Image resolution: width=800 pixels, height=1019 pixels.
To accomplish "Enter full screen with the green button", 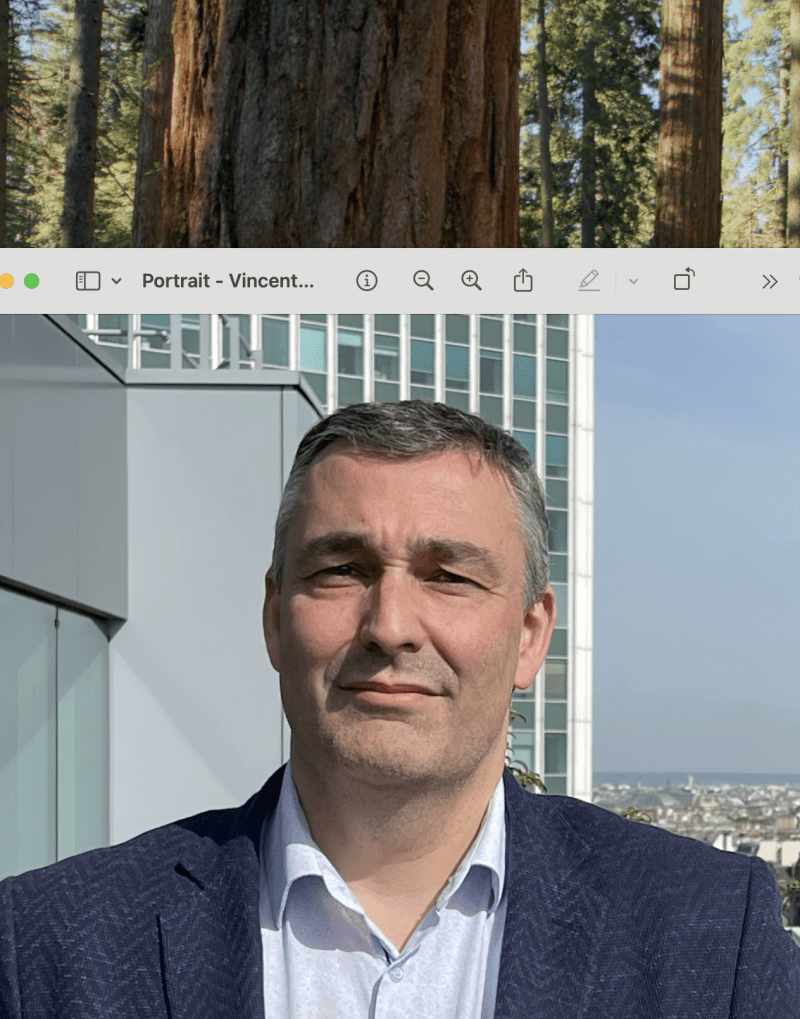I will tap(32, 281).
